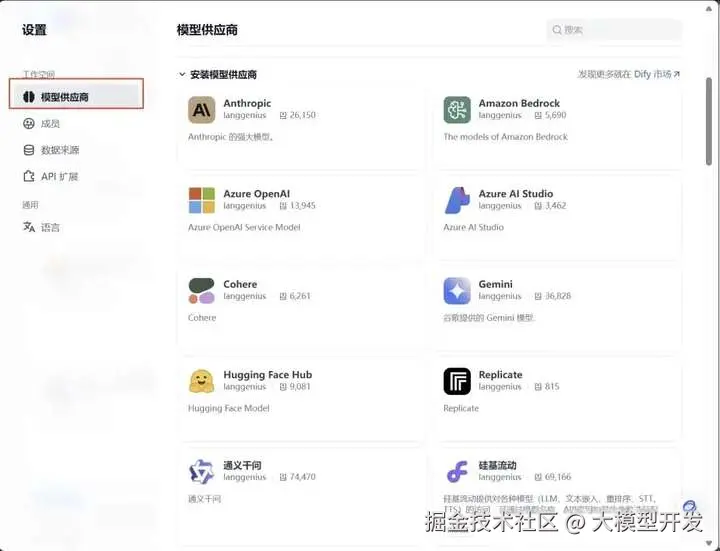Click the language translate icon
Image resolution: width=720 pixels, height=551 pixels.
[28, 227]
